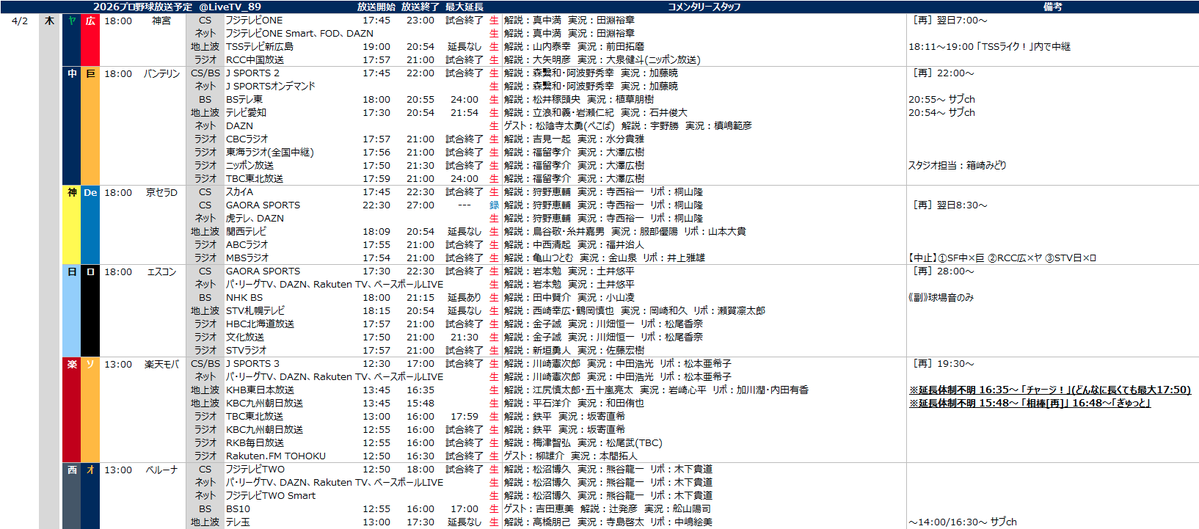Click the blue "録" marker in GAORA row
Viewport: 1199px width, 529px height.
click(494, 205)
